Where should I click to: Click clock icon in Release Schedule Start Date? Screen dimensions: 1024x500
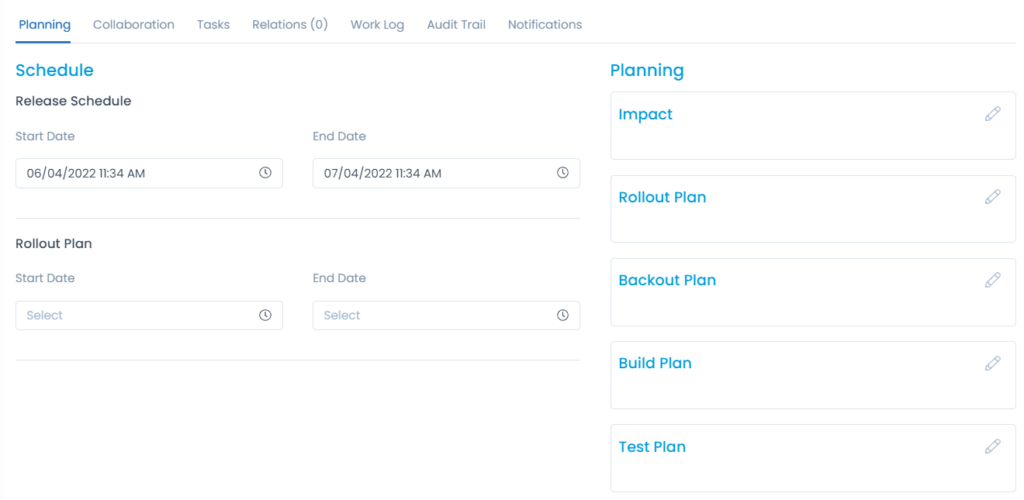[x=265, y=173]
